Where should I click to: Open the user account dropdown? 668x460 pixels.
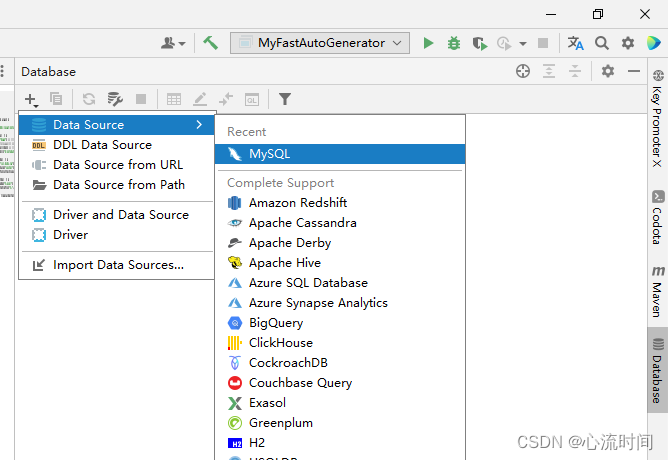coord(173,43)
